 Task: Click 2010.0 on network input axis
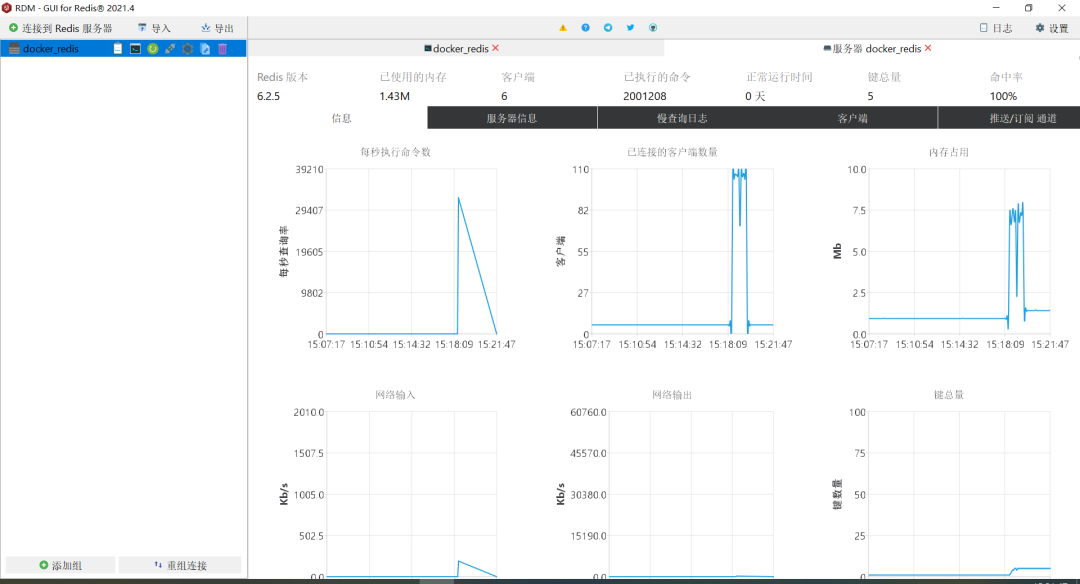[309, 413]
